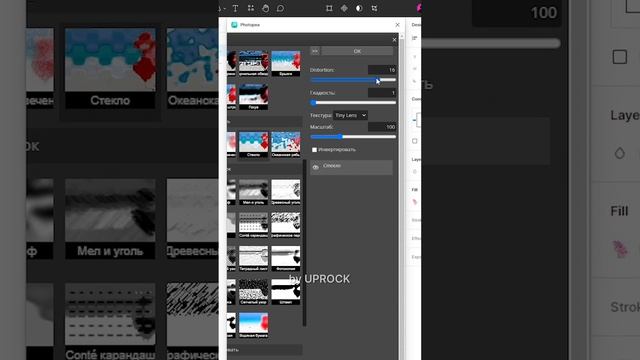Select the Hand tool in Figma toolbar
This screenshot has width=640, height=360.
(x=266, y=8)
